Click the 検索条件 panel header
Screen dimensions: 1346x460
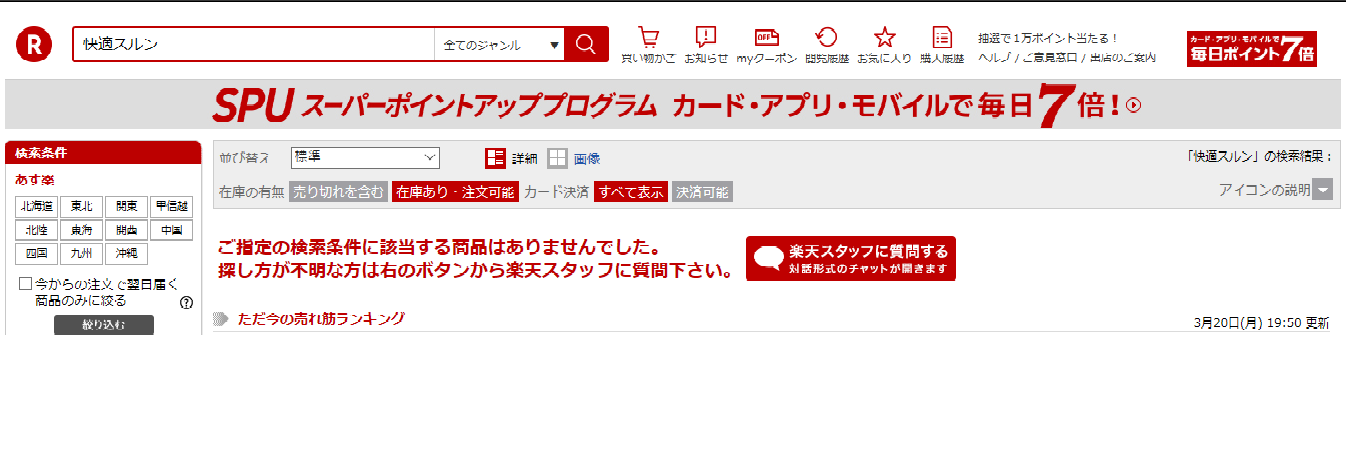(104, 153)
